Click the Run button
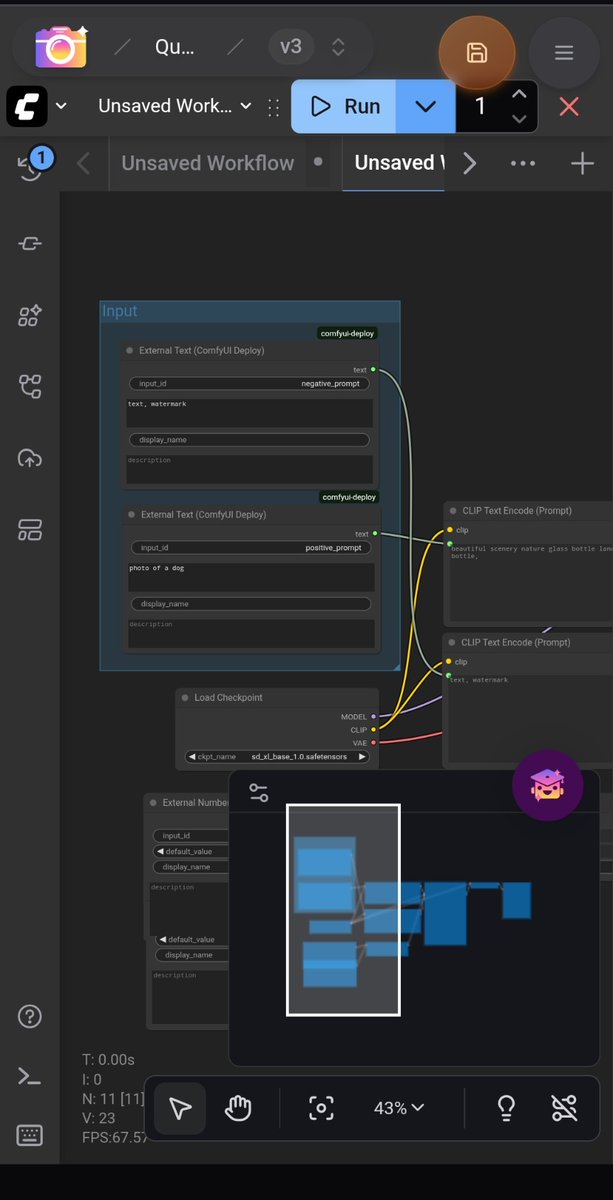The width and height of the screenshot is (613, 1200). [344, 106]
